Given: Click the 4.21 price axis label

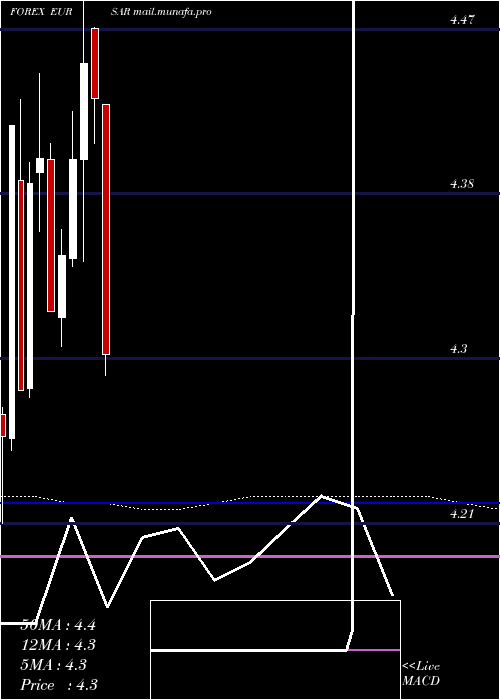Looking at the screenshot, I should (462, 514).
